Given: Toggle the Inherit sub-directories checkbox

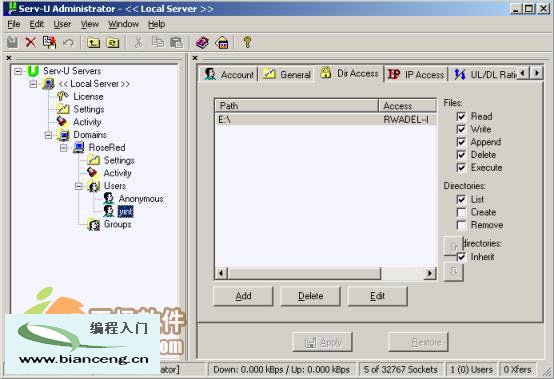Looking at the screenshot, I should coord(461,257).
